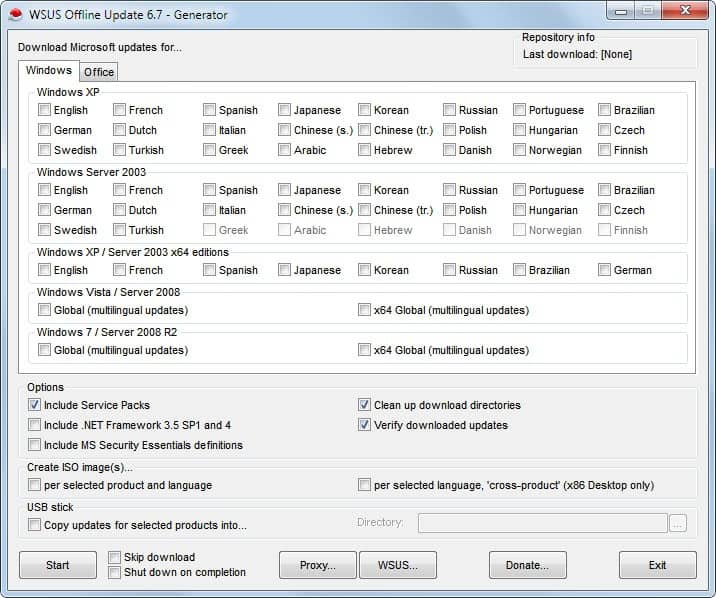Image resolution: width=716 pixels, height=598 pixels.
Task: Toggle Include MS Security Essentials definitions
Action: (36, 445)
